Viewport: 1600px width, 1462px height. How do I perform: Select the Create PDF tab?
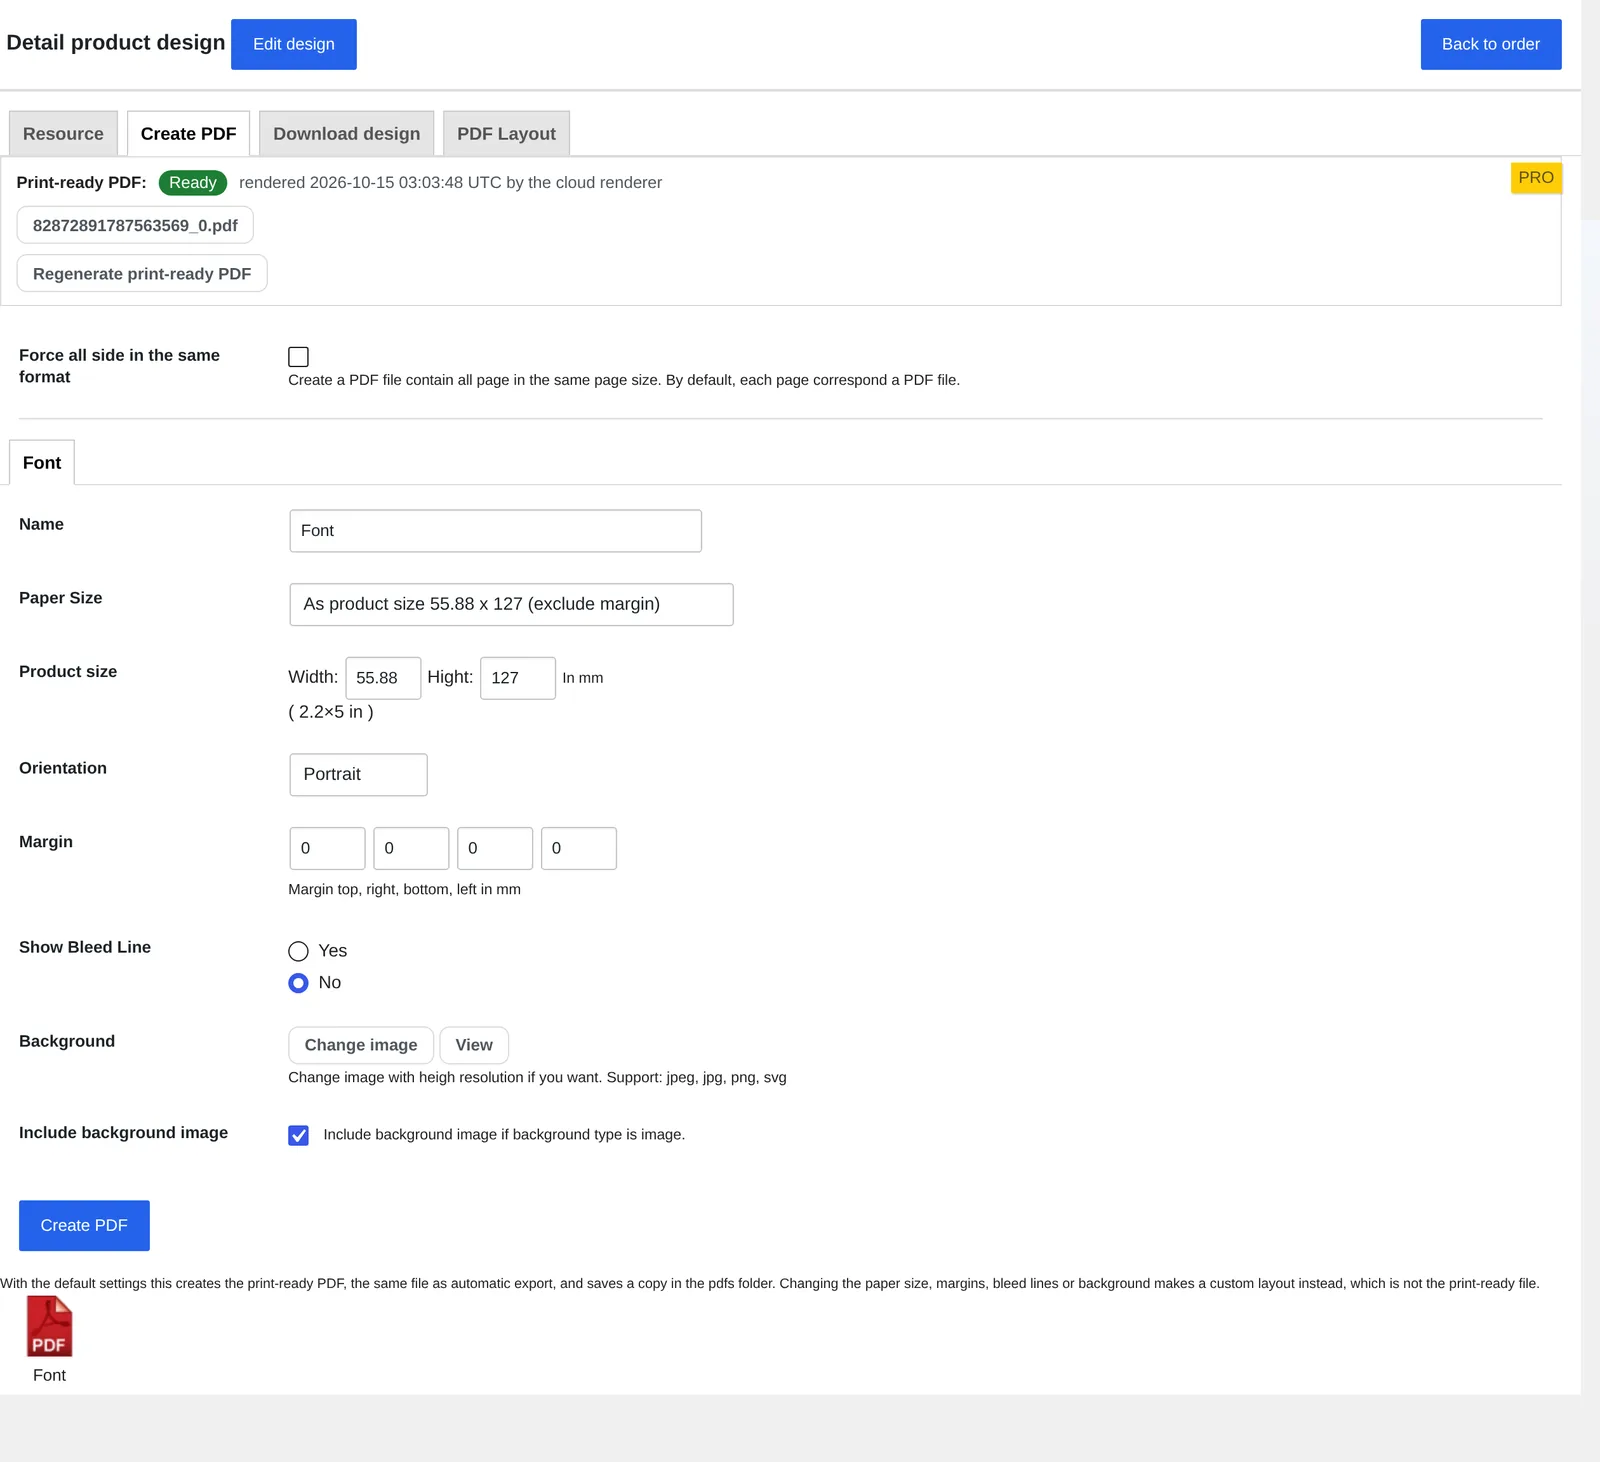click(188, 134)
